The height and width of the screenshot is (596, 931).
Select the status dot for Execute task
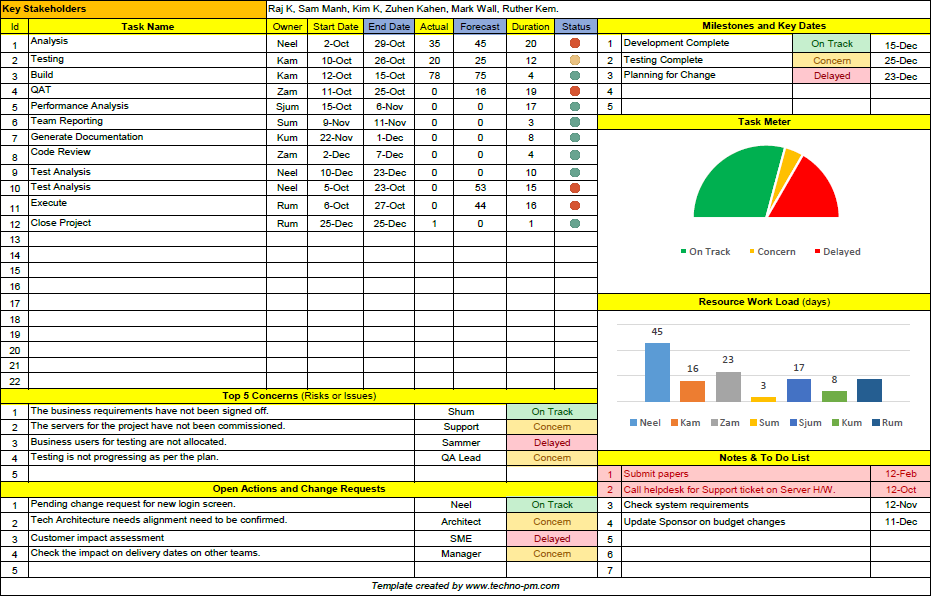(575, 205)
